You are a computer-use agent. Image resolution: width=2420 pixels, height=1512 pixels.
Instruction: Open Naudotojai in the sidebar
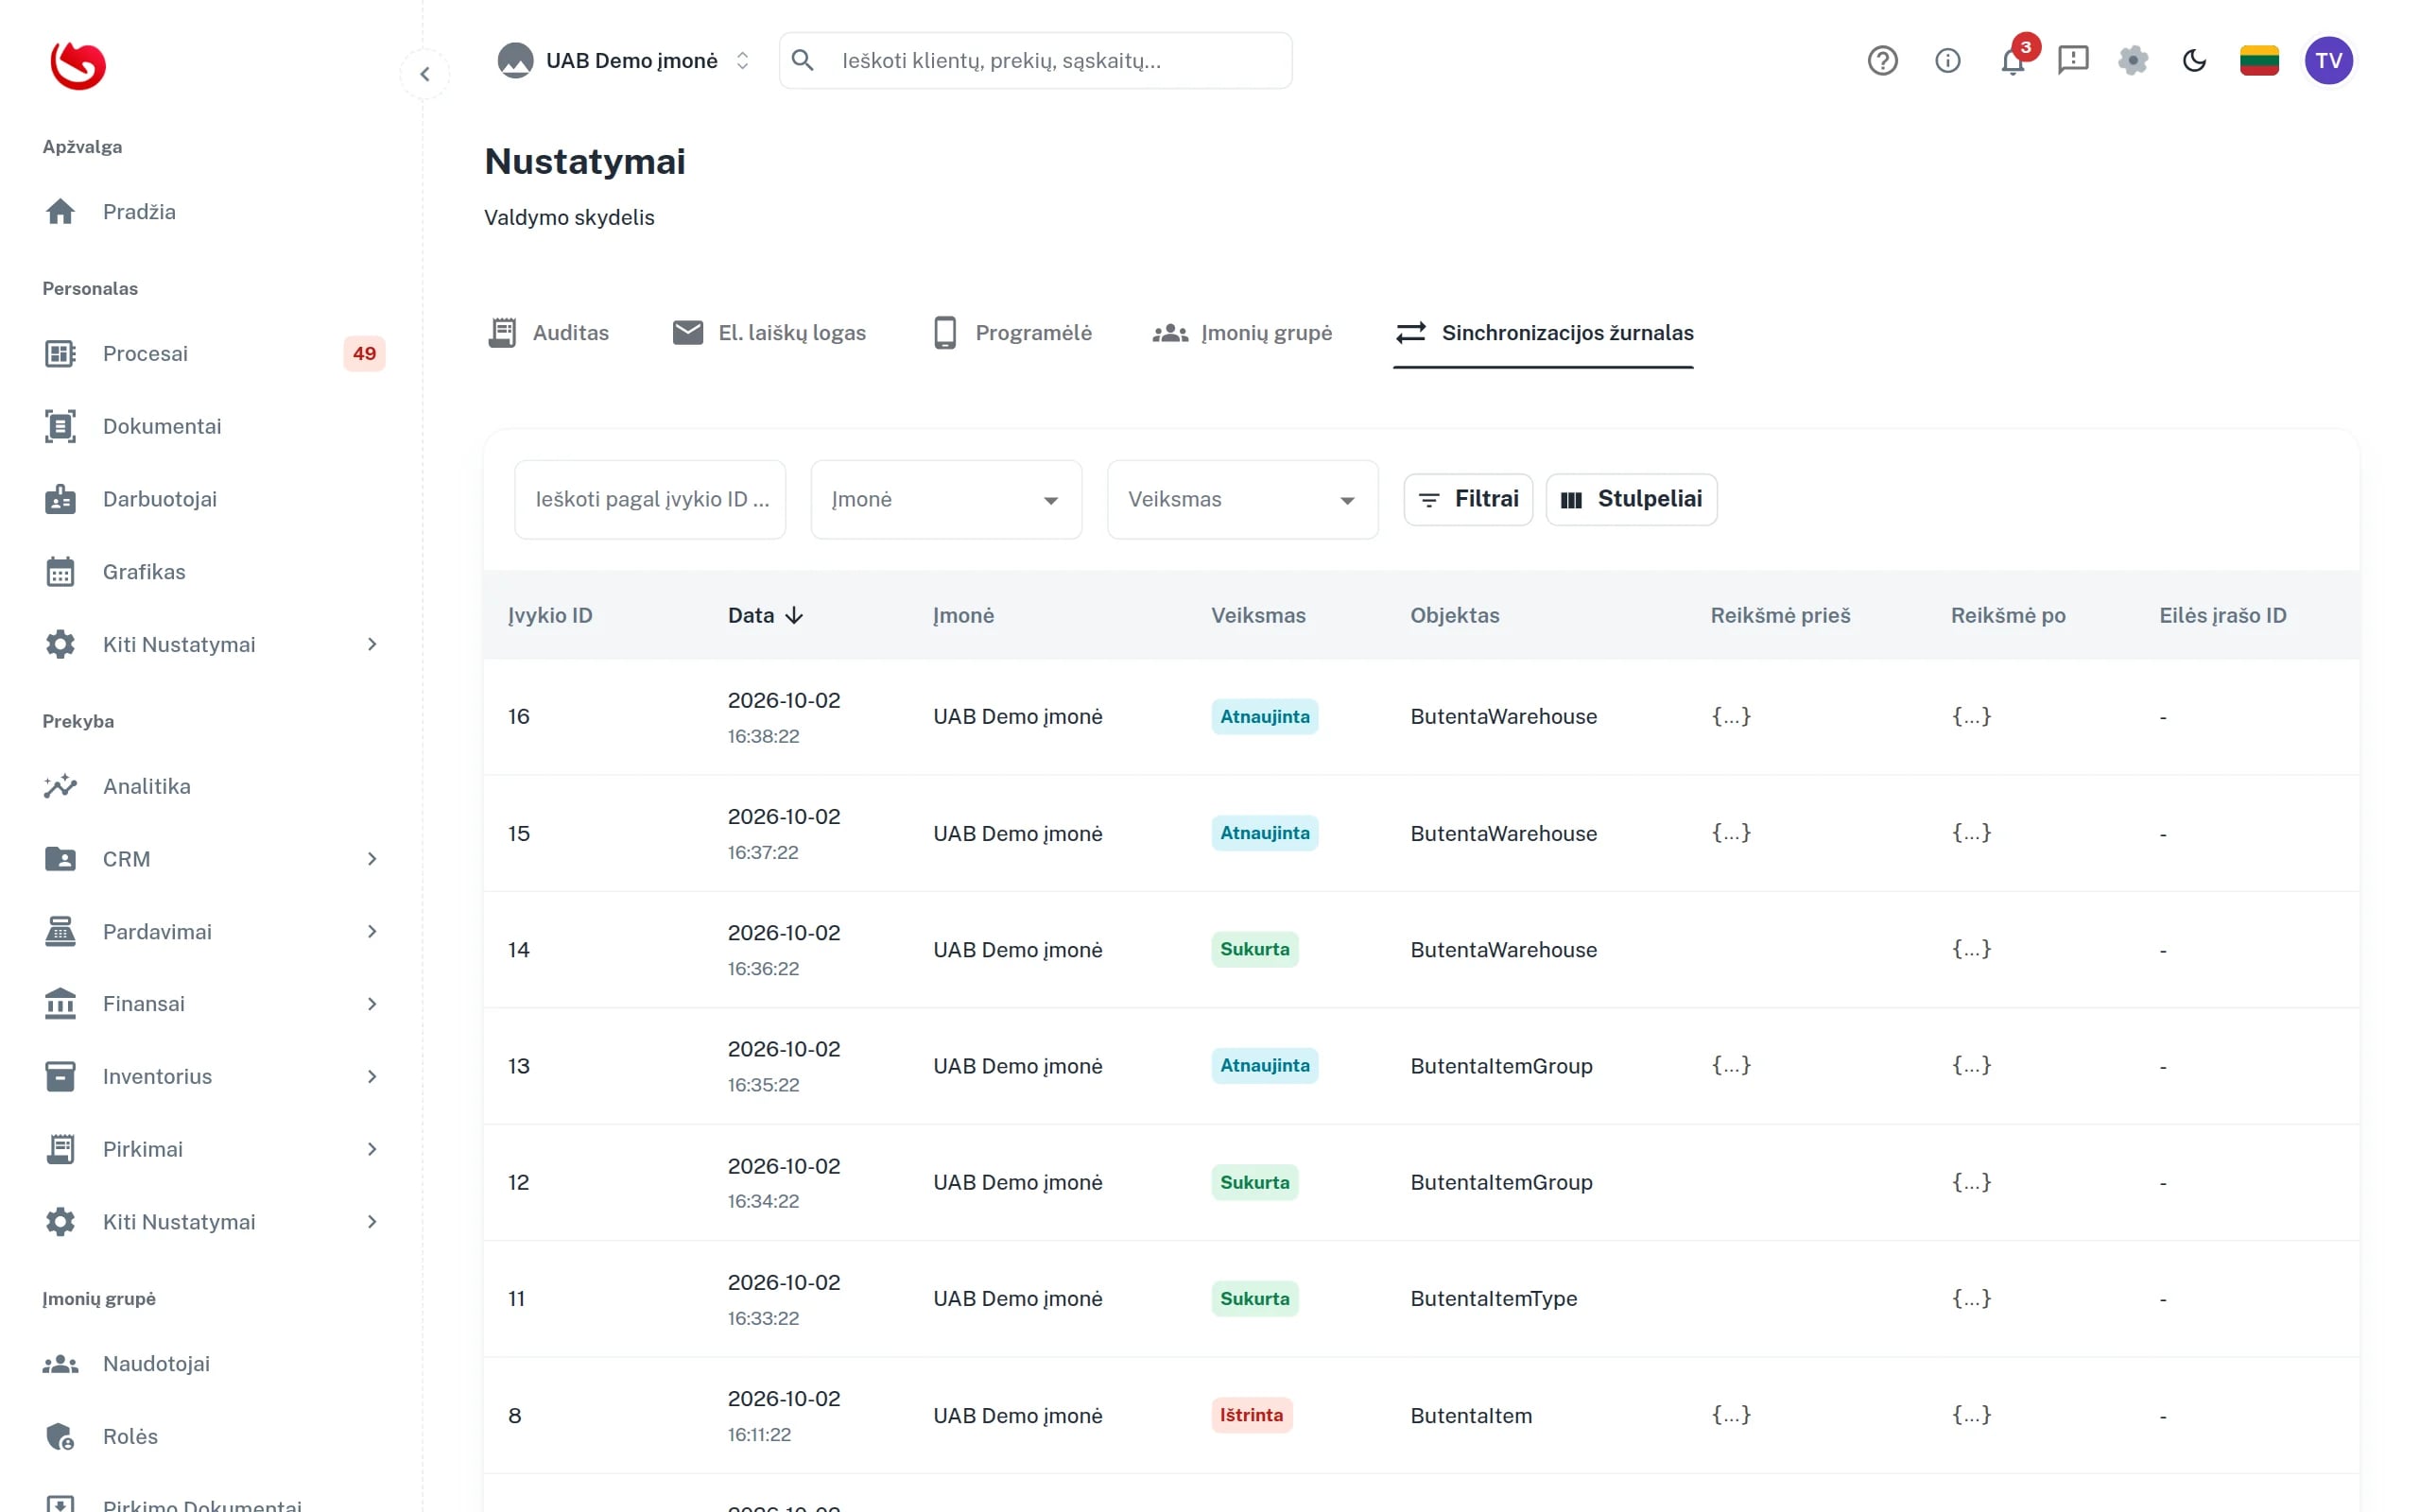213,1364
